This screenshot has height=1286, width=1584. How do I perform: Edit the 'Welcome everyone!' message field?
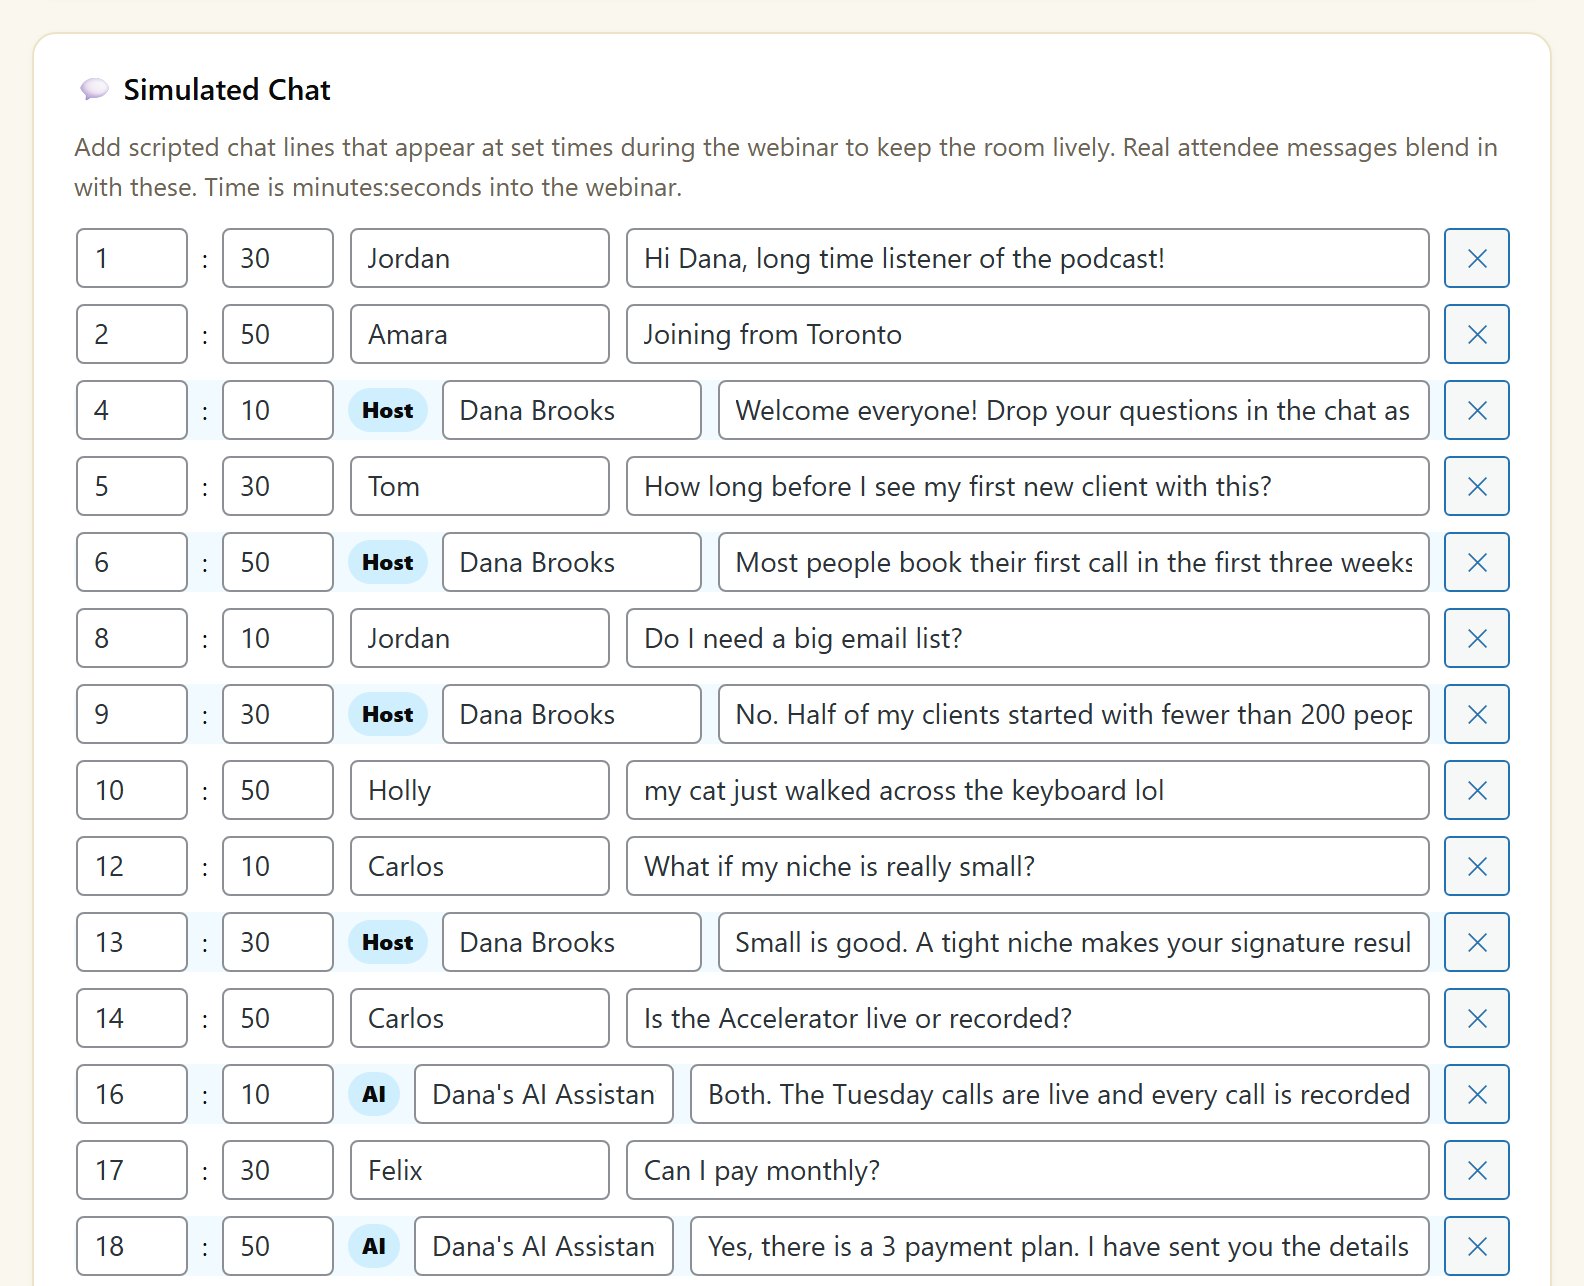(x=1073, y=410)
